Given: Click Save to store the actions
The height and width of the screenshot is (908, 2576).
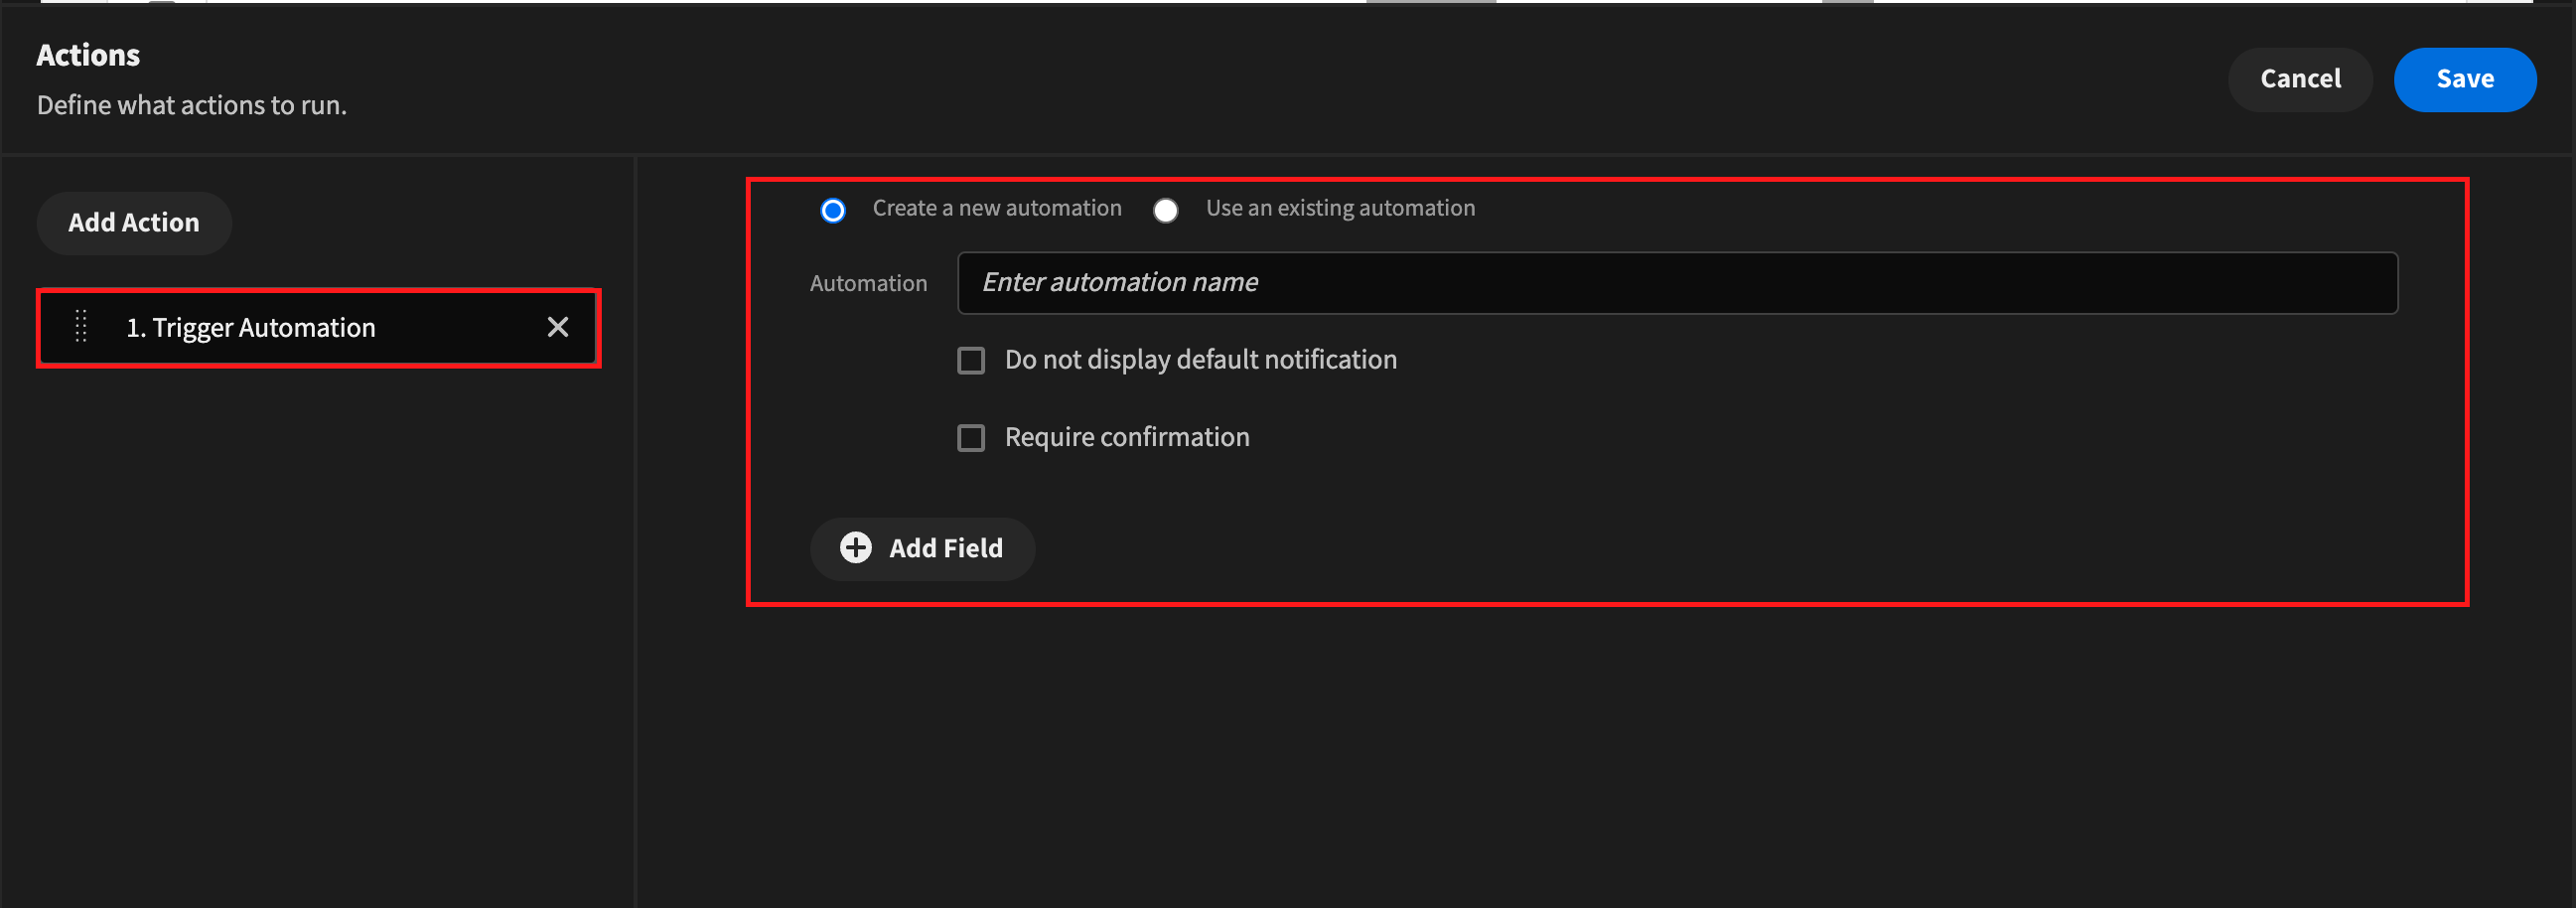Looking at the screenshot, I should 2464,79.
